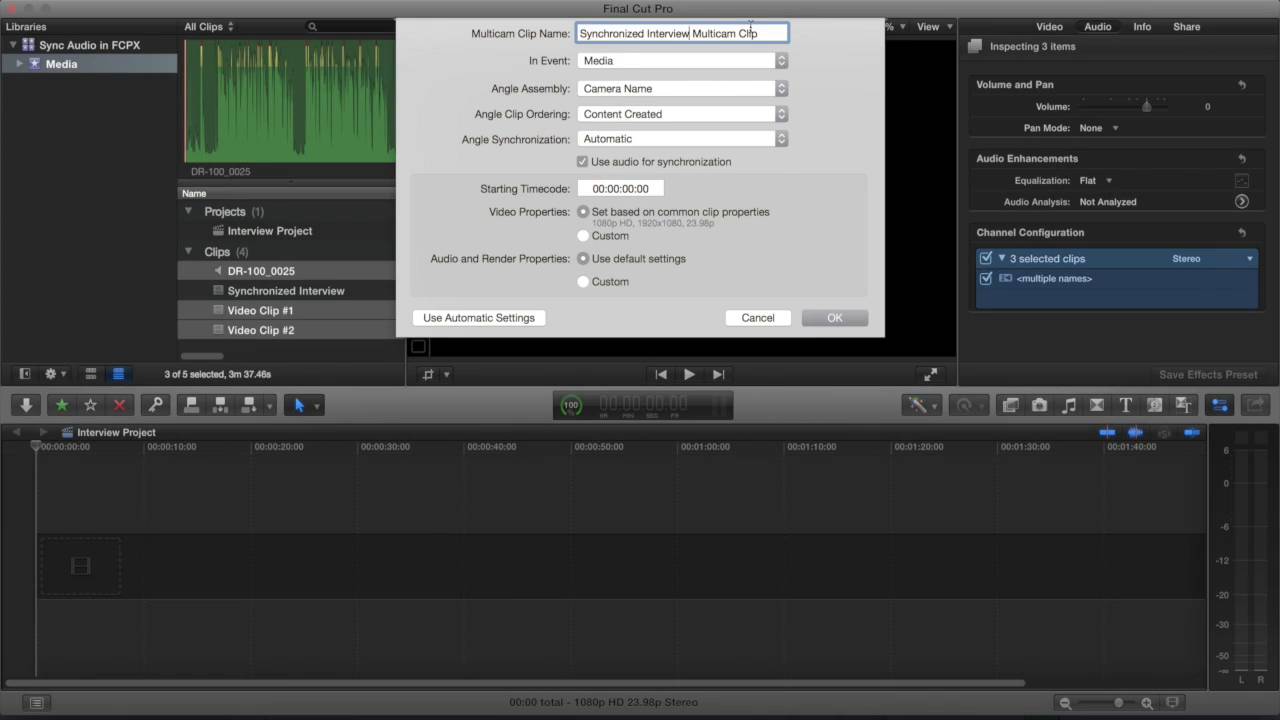
Task: Collapse the Projects group triangle
Action: (188, 211)
